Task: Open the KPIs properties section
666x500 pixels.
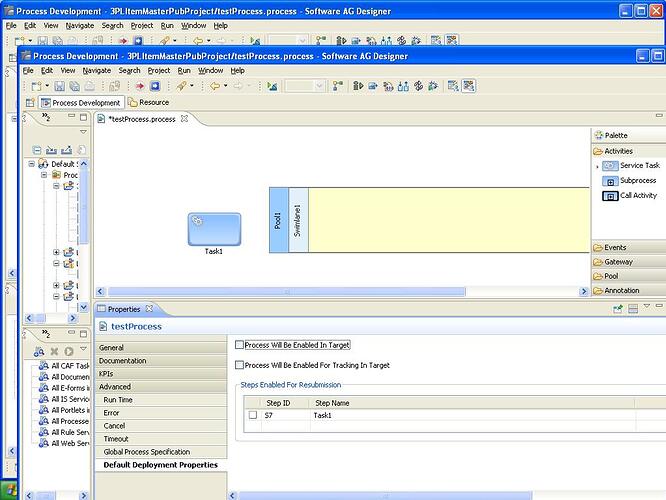Action: pyautogui.click(x=161, y=374)
